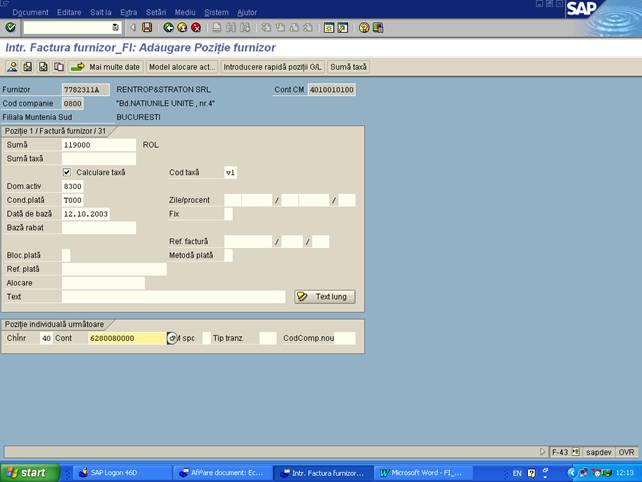The height and width of the screenshot is (482, 642).
Task: Expand the status bar arrow left of F-43
Action: [x=543, y=452]
